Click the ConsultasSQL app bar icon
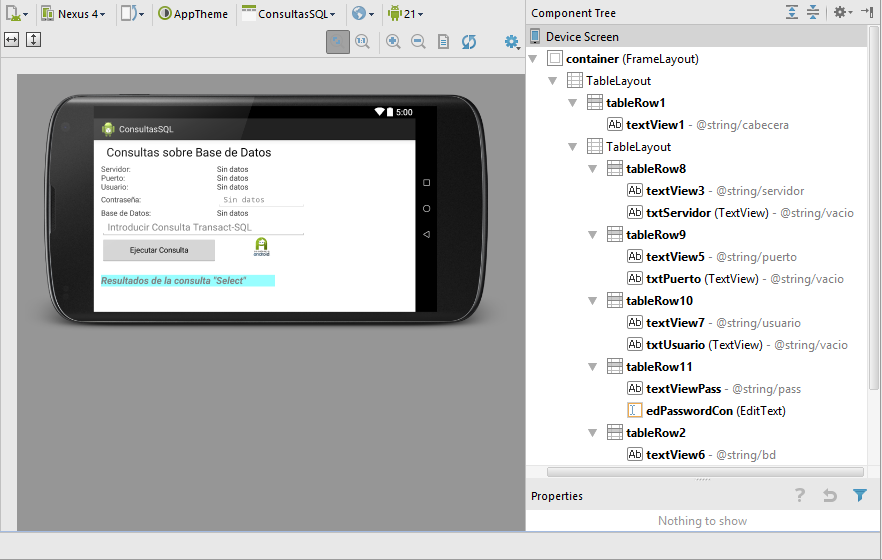 pos(108,129)
